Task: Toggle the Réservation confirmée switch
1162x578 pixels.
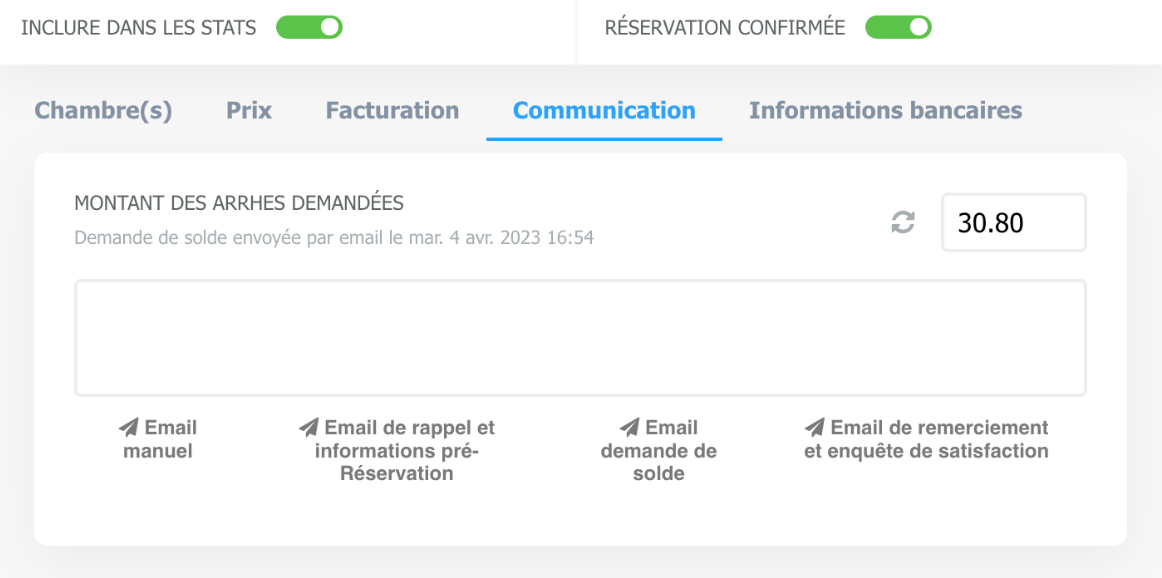Action: [x=898, y=28]
